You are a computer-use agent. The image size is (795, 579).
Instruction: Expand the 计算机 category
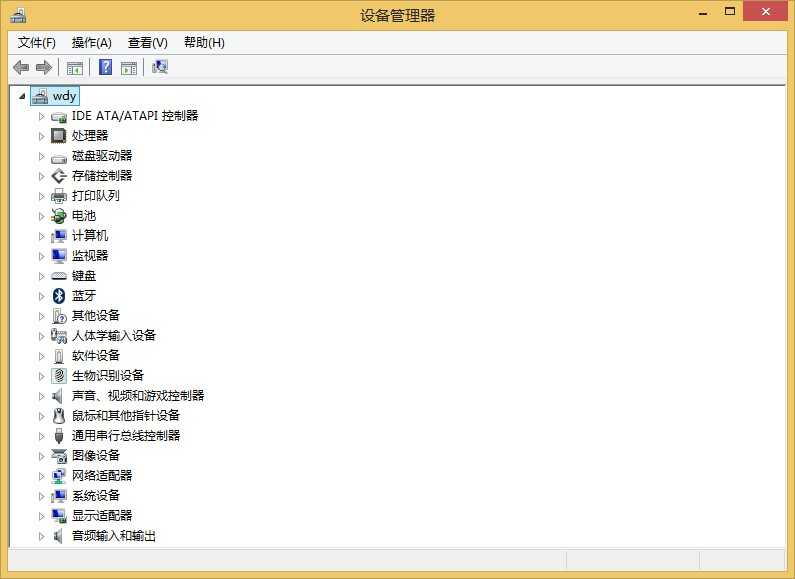coord(42,236)
